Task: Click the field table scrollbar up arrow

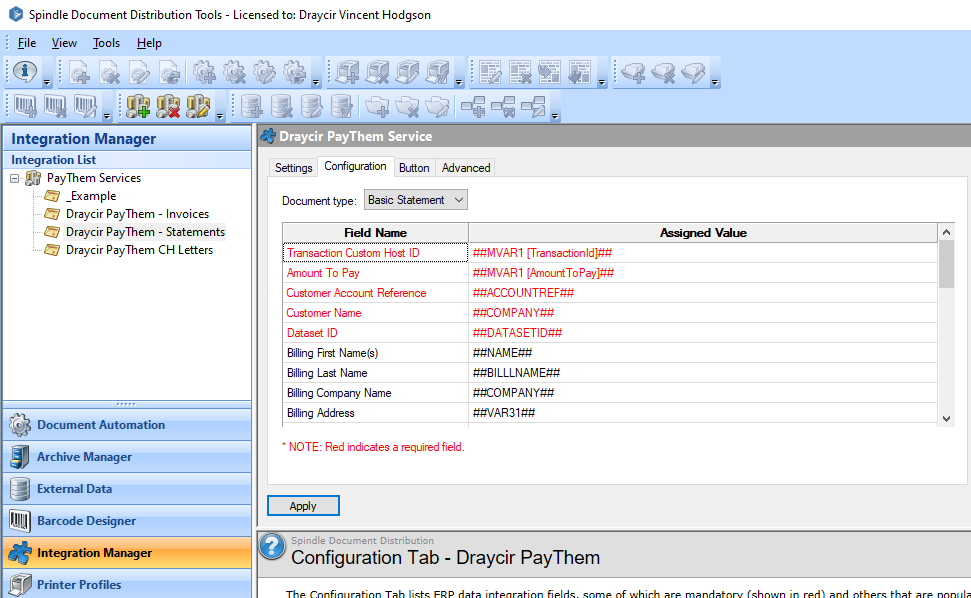Action: coord(946,232)
